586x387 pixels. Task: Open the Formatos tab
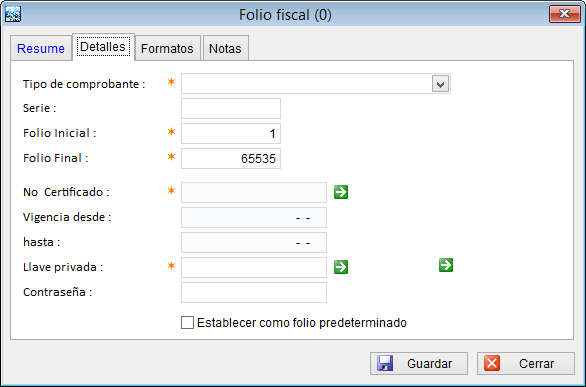pos(167,48)
